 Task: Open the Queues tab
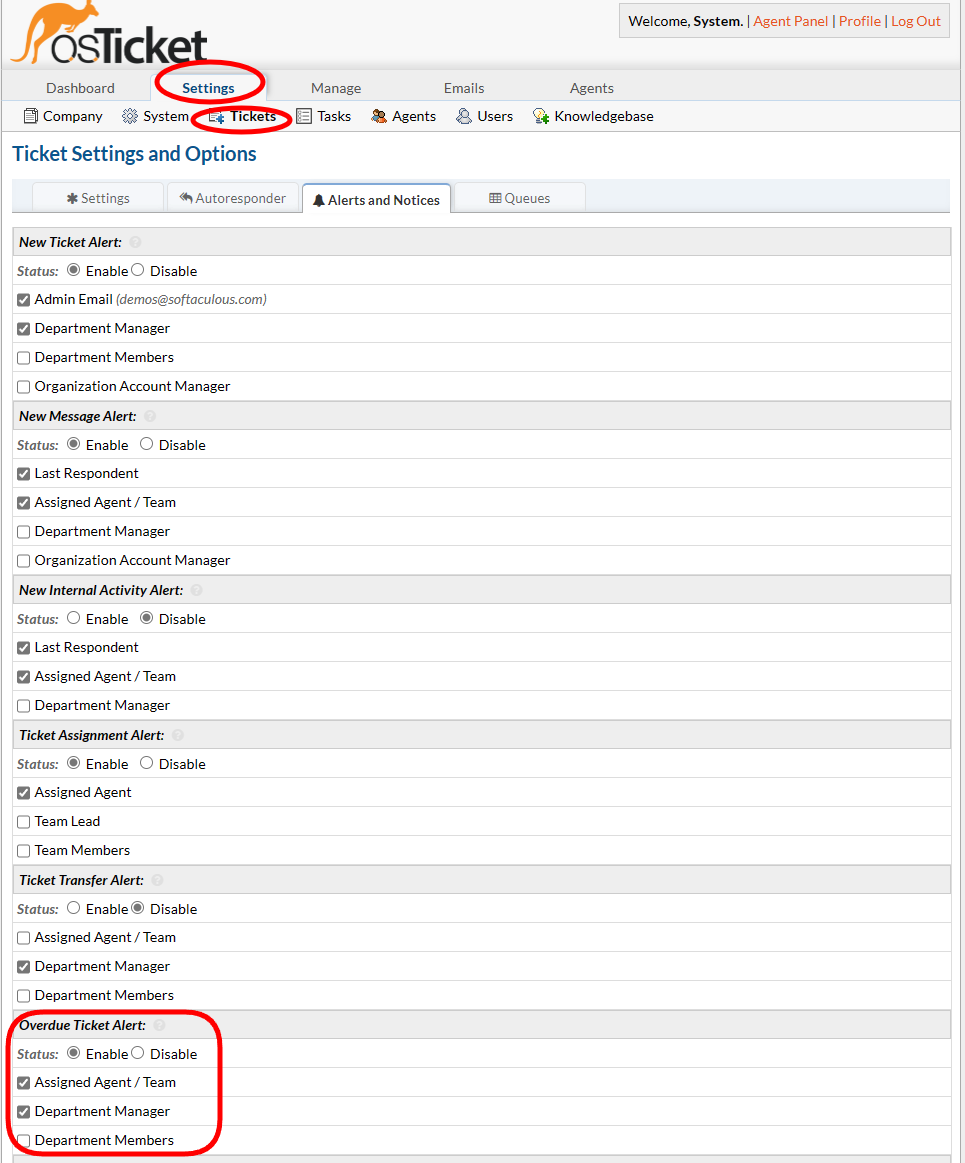point(519,198)
